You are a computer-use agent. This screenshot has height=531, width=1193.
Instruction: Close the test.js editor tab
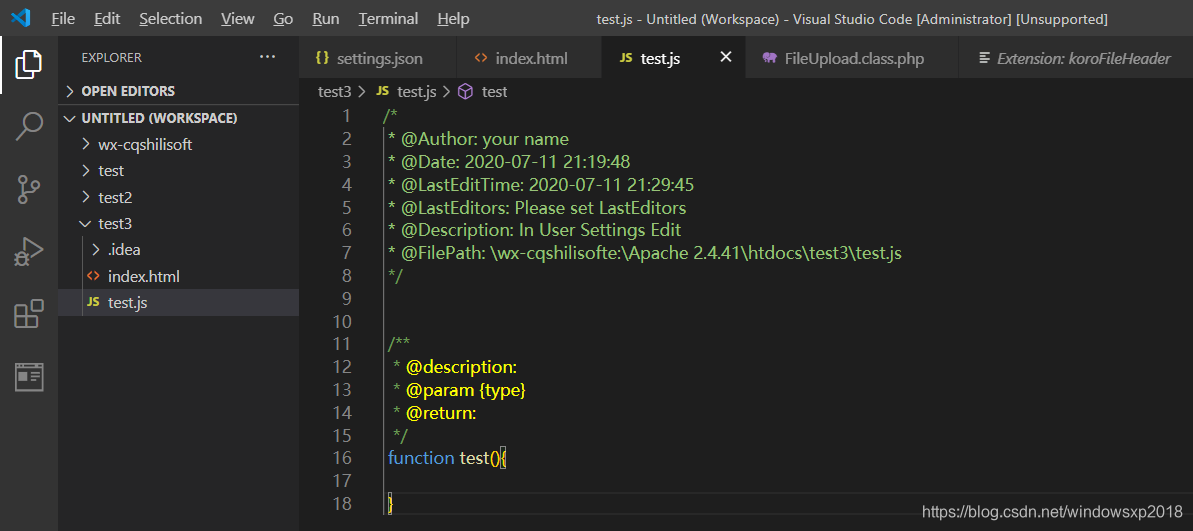point(726,58)
